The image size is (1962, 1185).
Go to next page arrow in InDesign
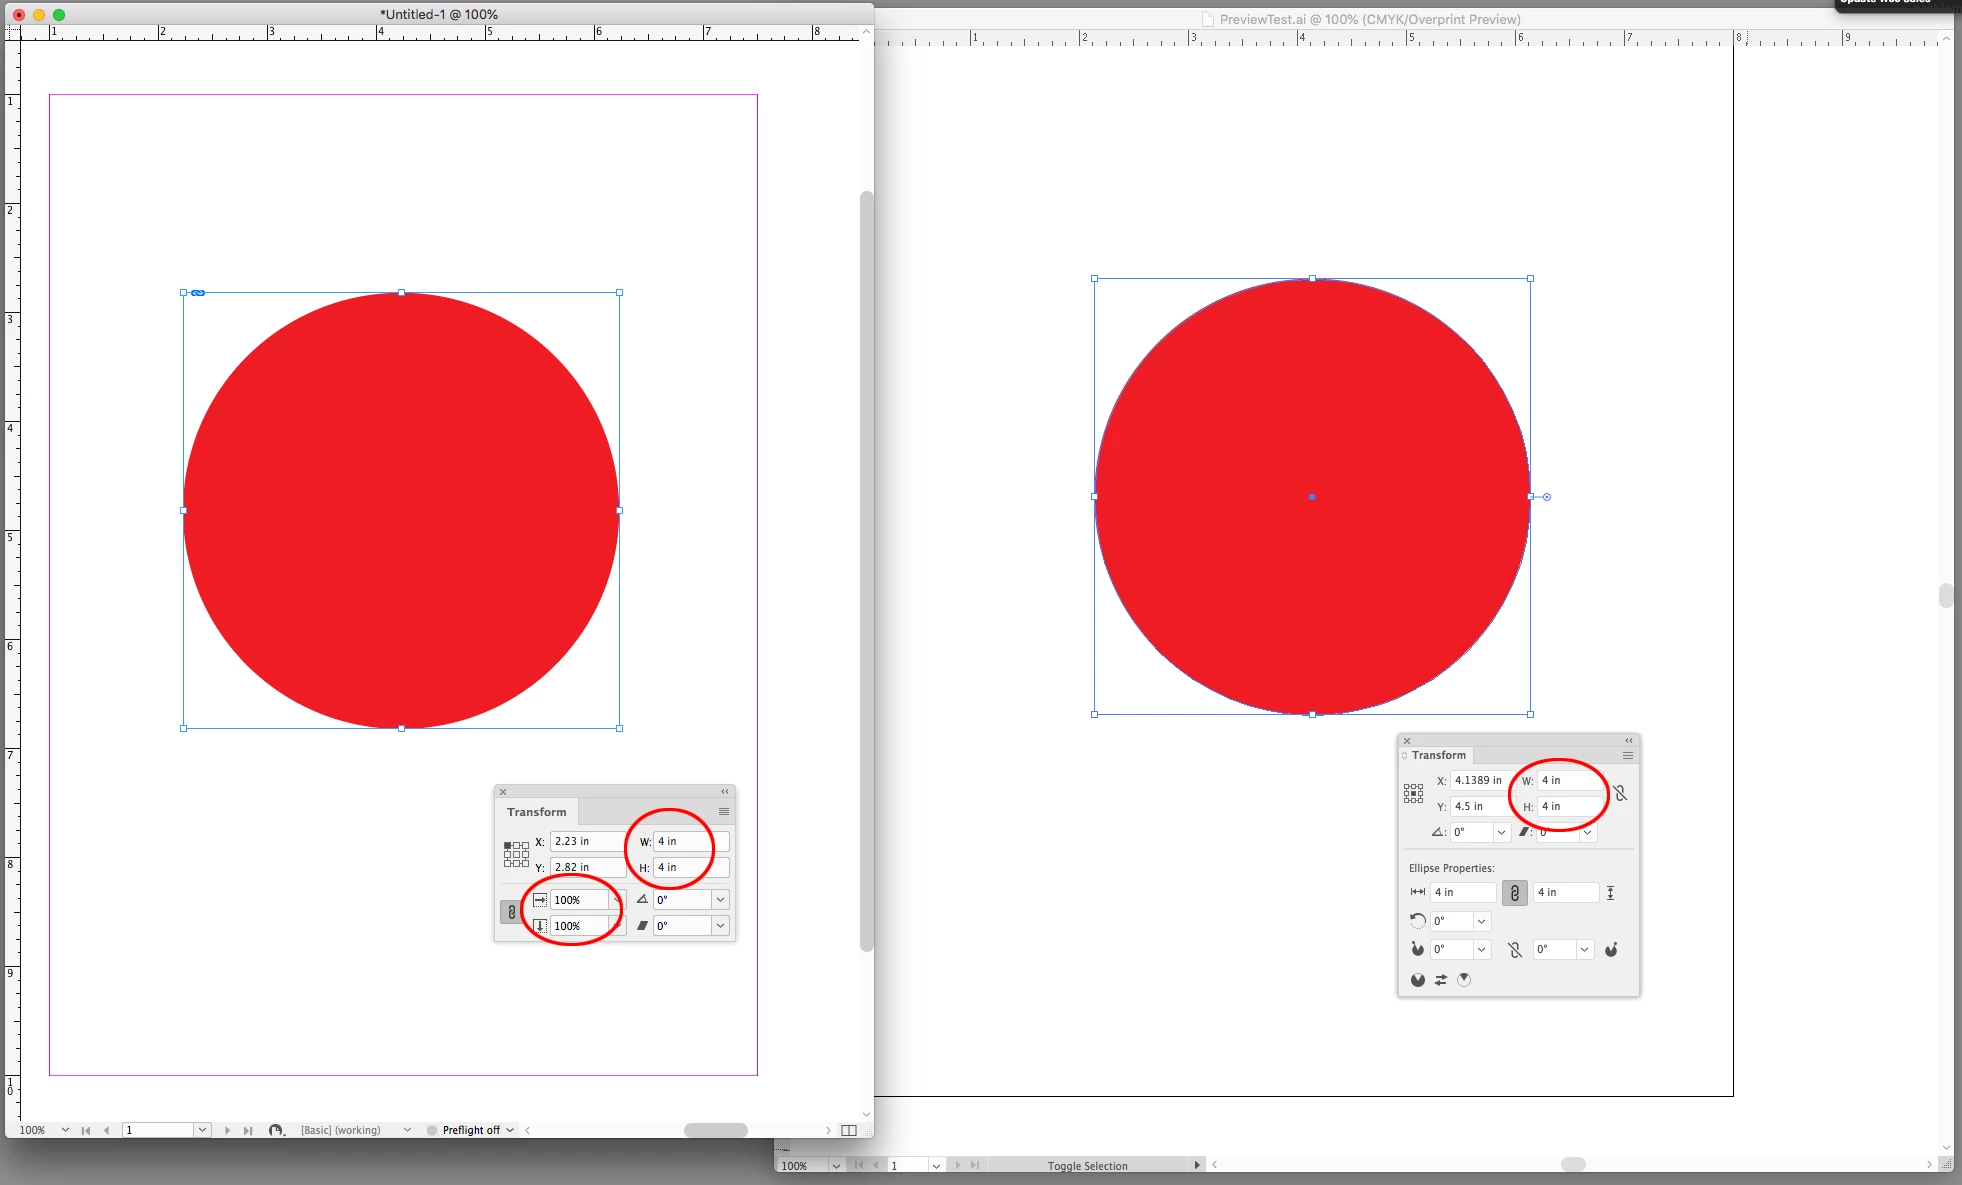tap(228, 1130)
